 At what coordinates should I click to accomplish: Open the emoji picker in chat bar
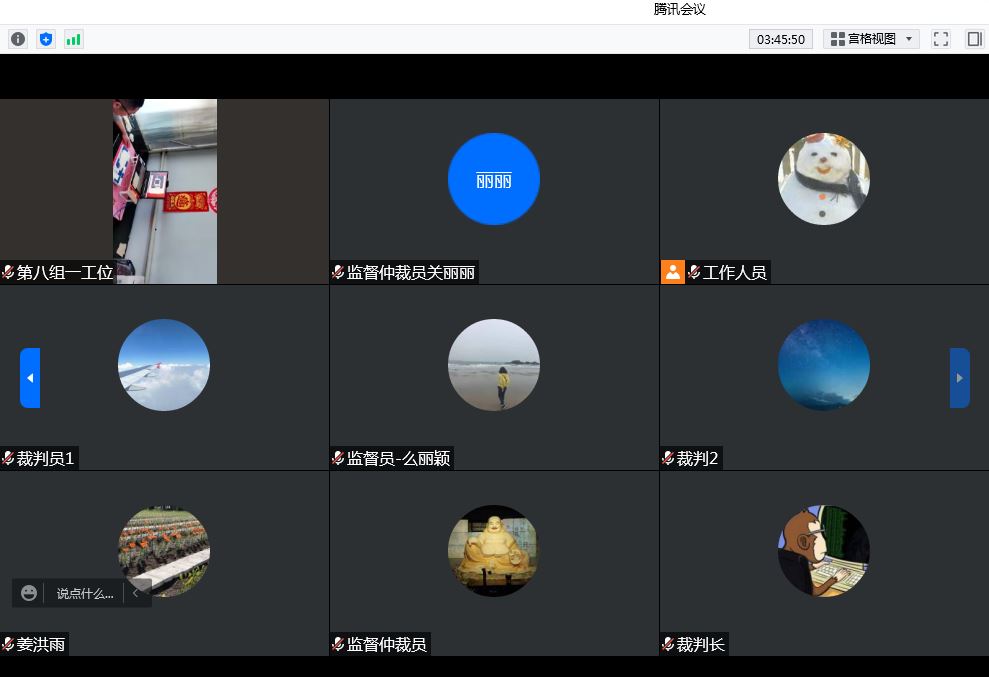29,593
